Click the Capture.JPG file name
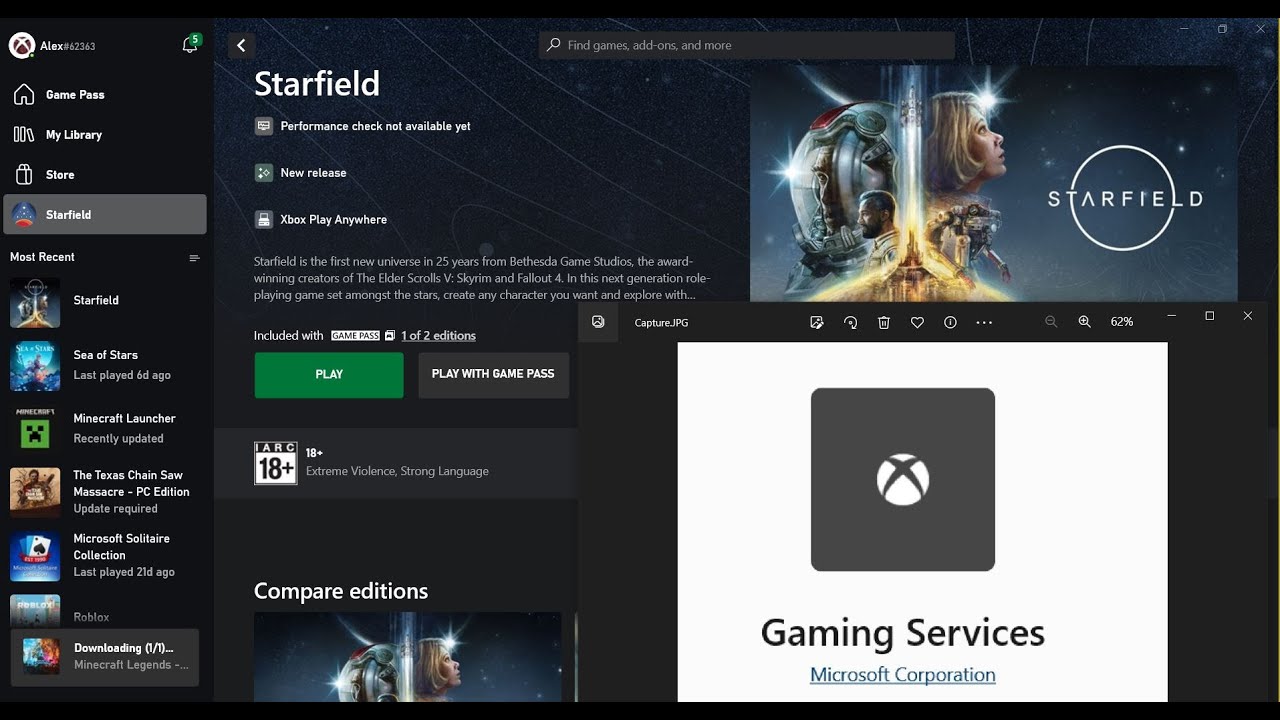The image size is (1280, 720). pyautogui.click(x=661, y=323)
